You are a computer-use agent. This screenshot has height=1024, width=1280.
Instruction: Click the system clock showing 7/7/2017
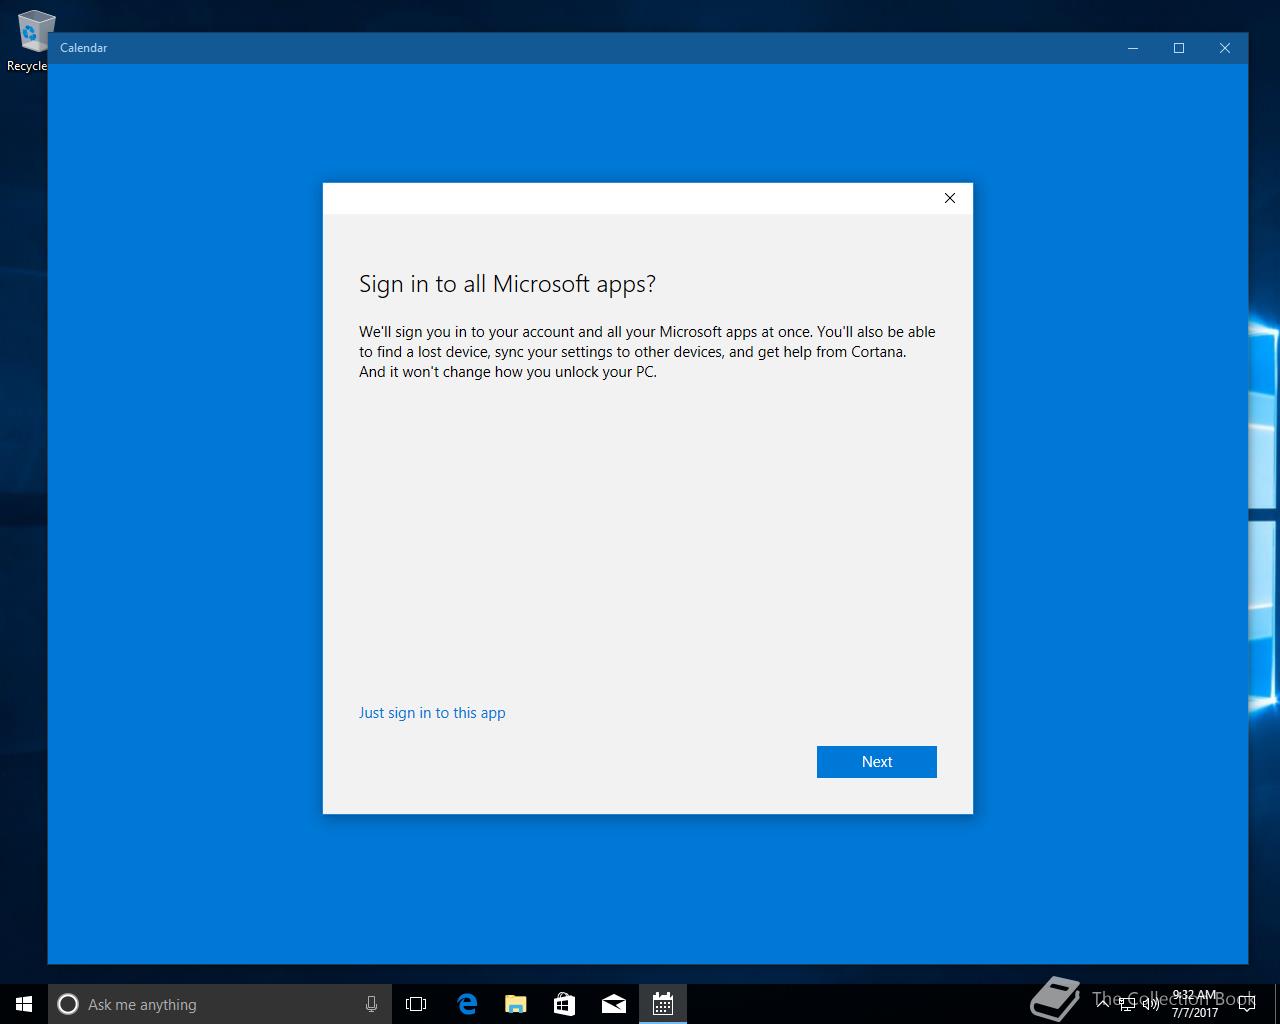[1195, 1004]
